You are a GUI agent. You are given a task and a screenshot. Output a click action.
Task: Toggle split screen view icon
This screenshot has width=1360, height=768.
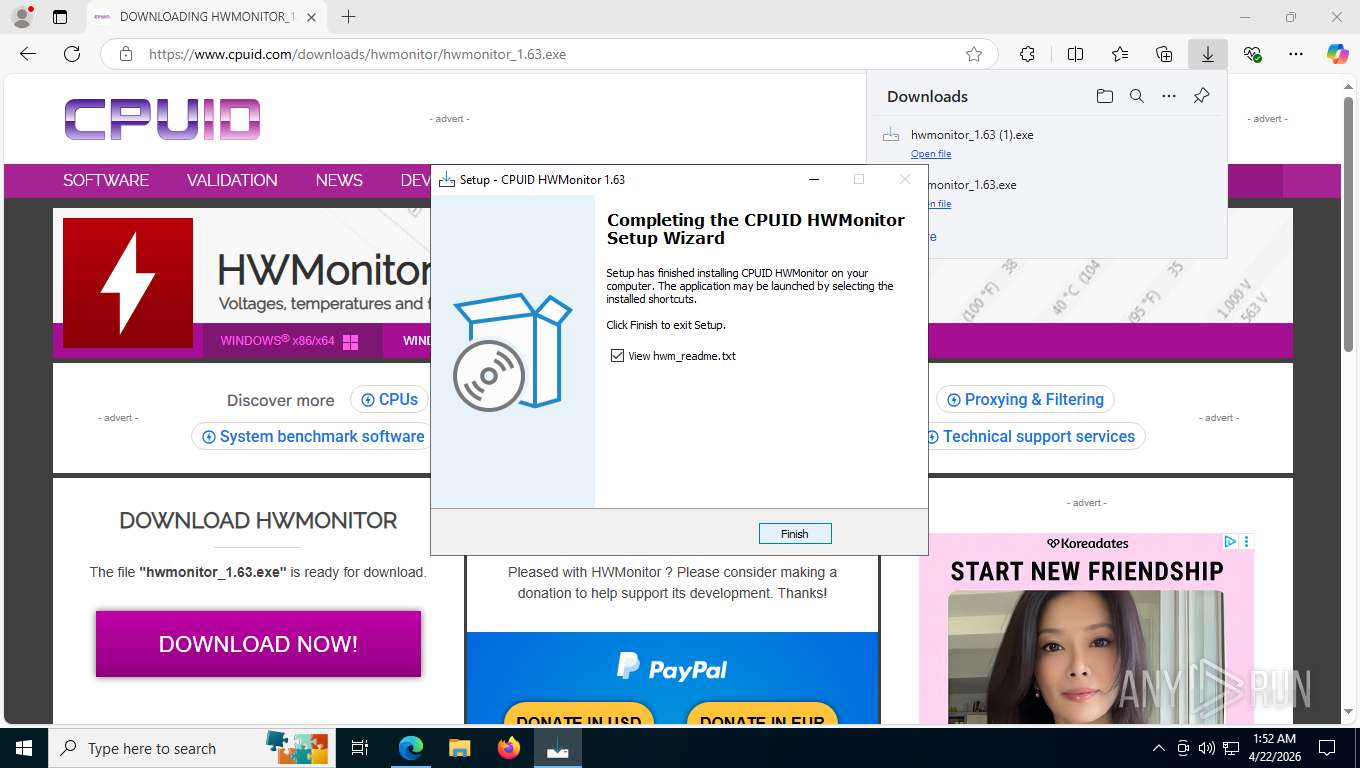pos(1075,54)
